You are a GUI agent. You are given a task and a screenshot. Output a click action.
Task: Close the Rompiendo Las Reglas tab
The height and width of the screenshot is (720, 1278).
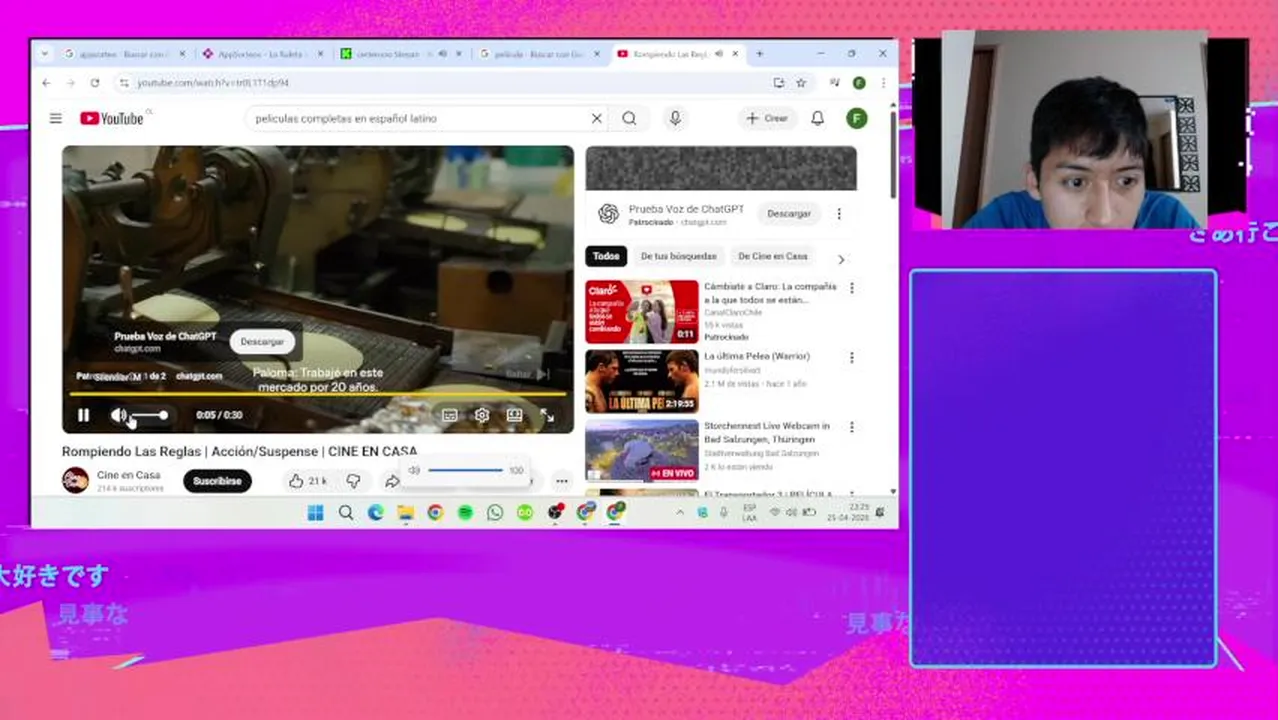tap(736, 54)
